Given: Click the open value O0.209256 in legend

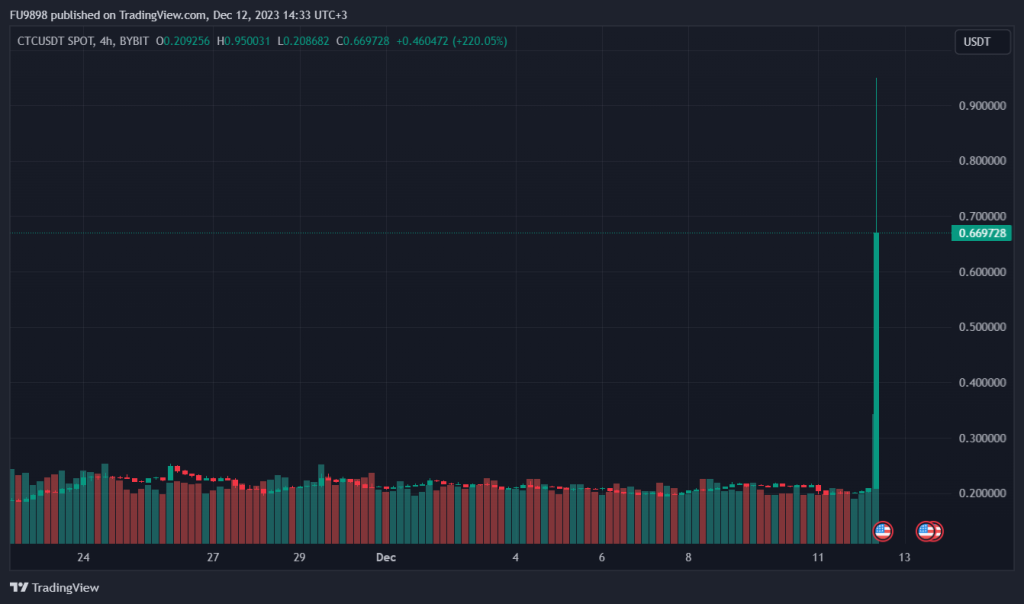Looking at the screenshot, I should pyautogui.click(x=182, y=41).
